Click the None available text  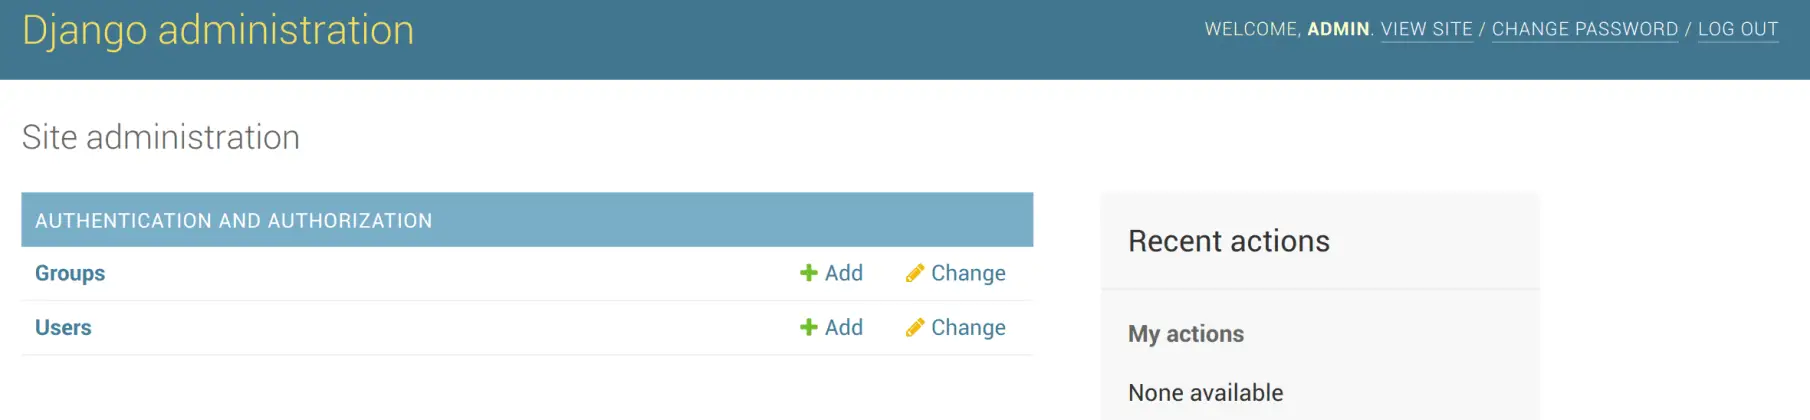pyautogui.click(x=1205, y=393)
